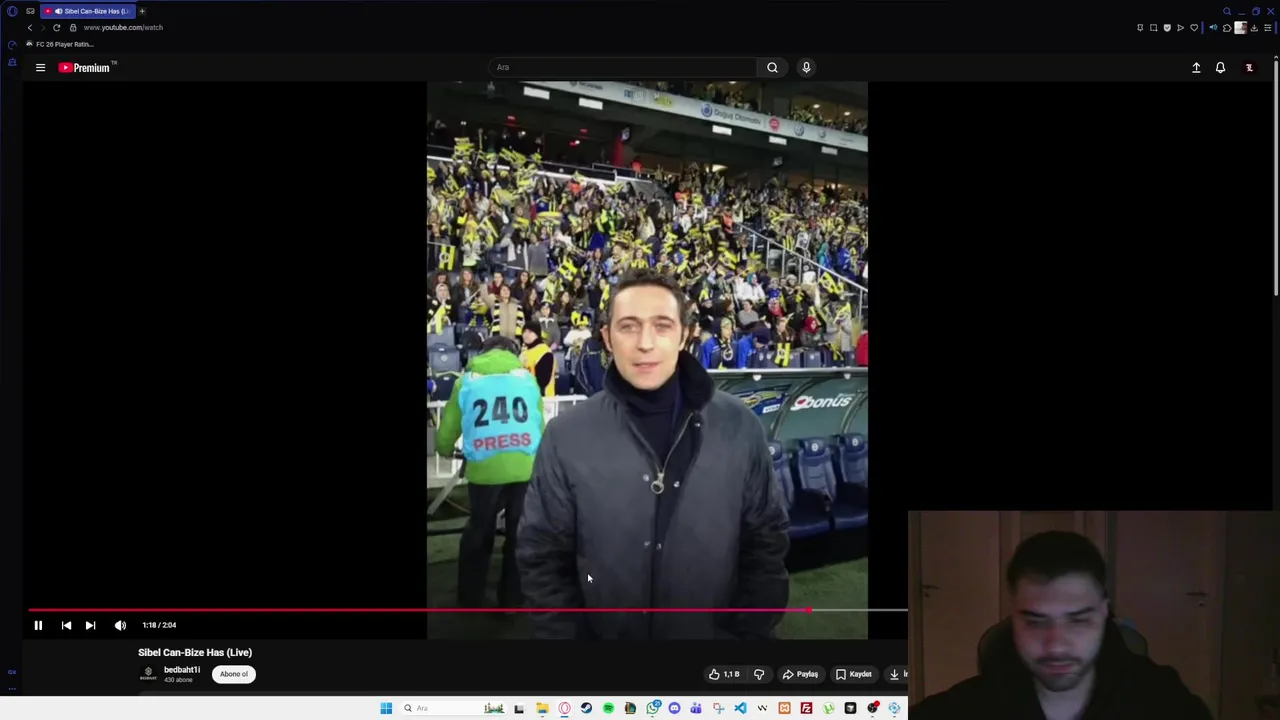Share the video with Paylaş
Screen dimensions: 1280x720
tap(800, 674)
